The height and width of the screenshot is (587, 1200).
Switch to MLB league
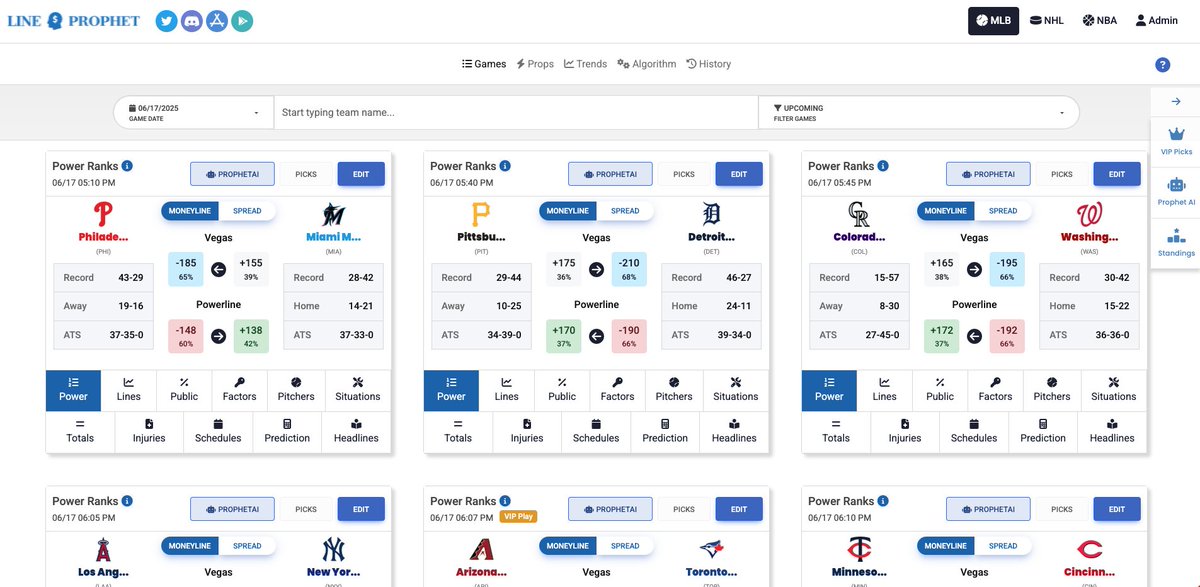coord(993,20)
